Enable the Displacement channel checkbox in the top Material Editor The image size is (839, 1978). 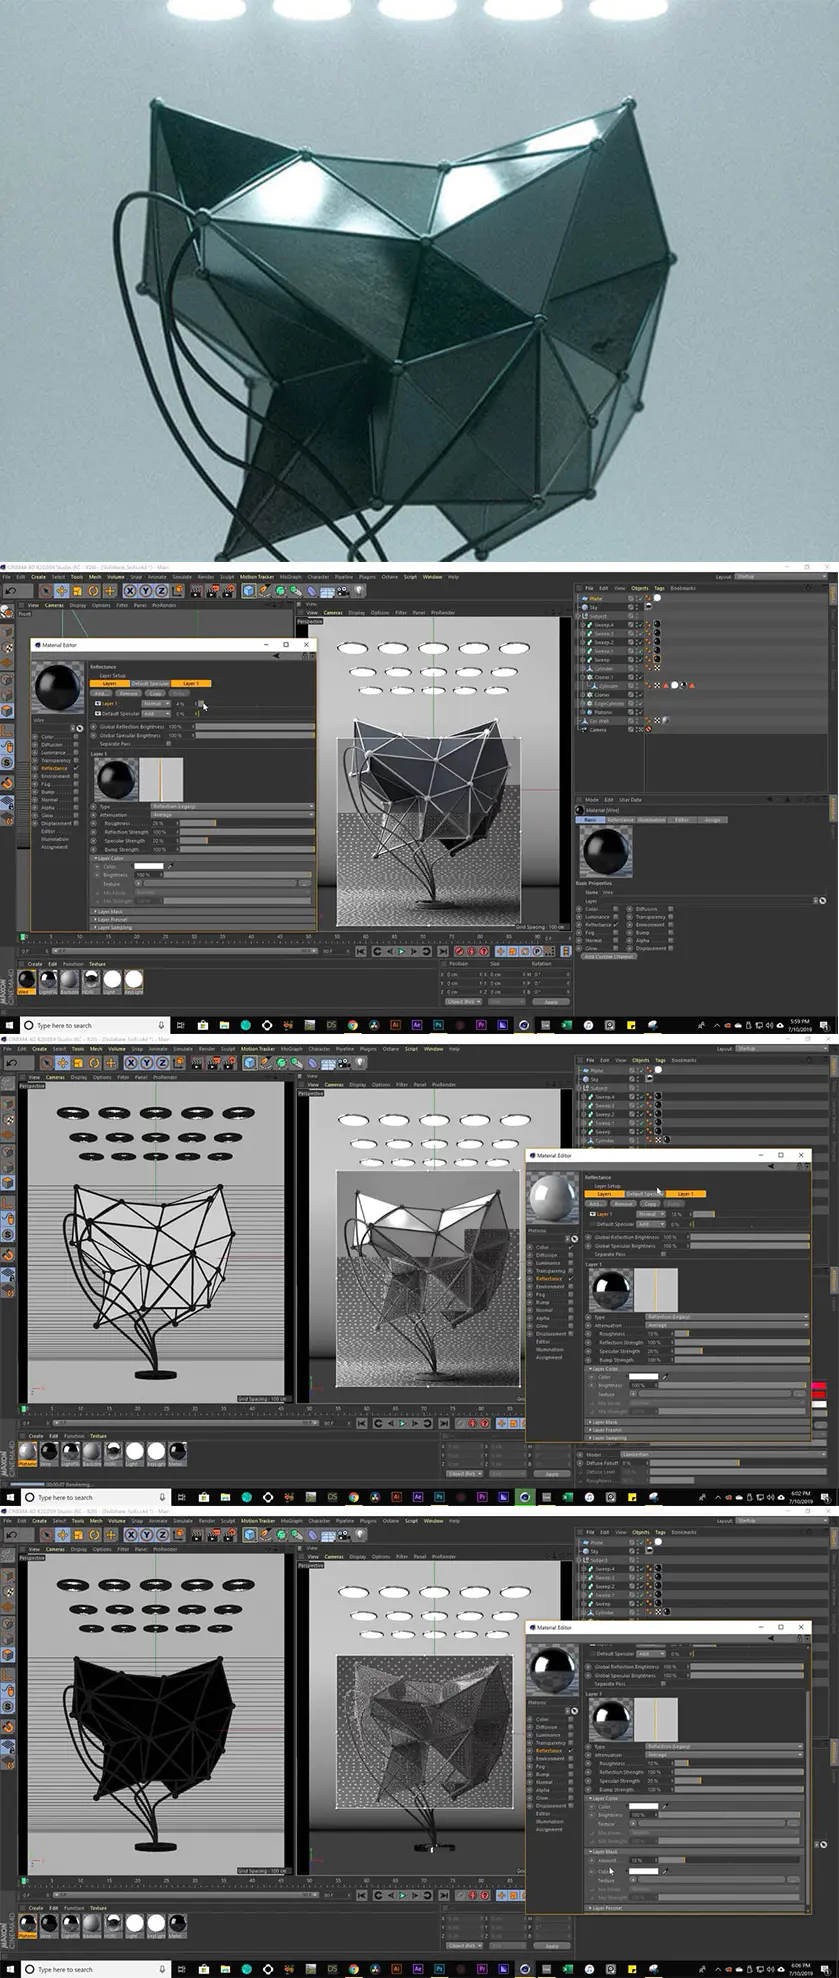(x=75, y=823)
